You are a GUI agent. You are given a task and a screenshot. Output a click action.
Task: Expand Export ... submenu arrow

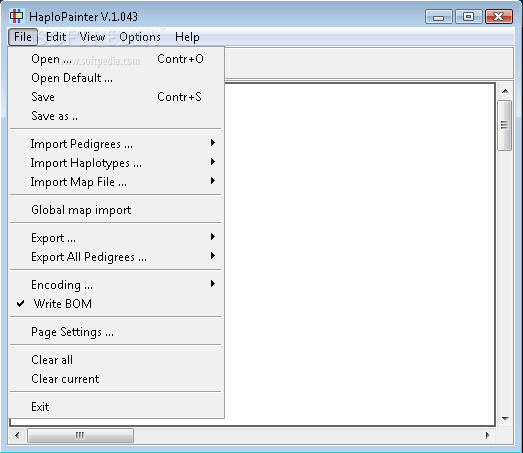(213, 237)
